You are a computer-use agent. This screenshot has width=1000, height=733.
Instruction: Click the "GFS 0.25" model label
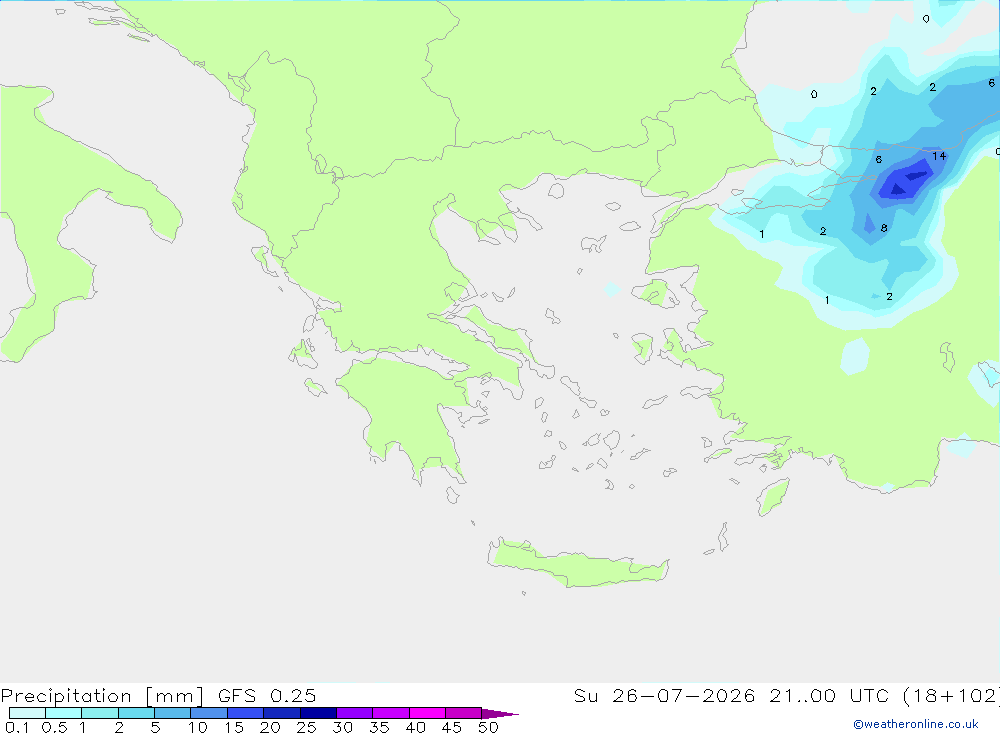click(x=267, y=696)
